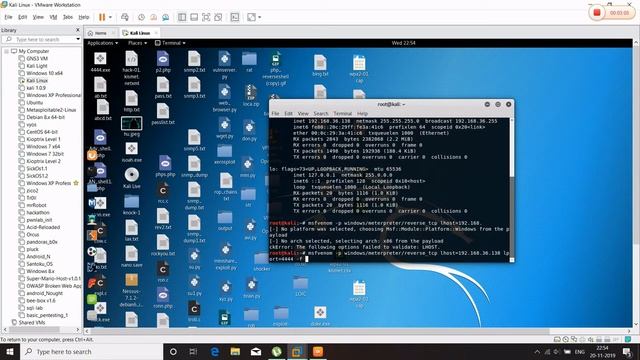Select Shared VMs in the library

click(32, 322)
